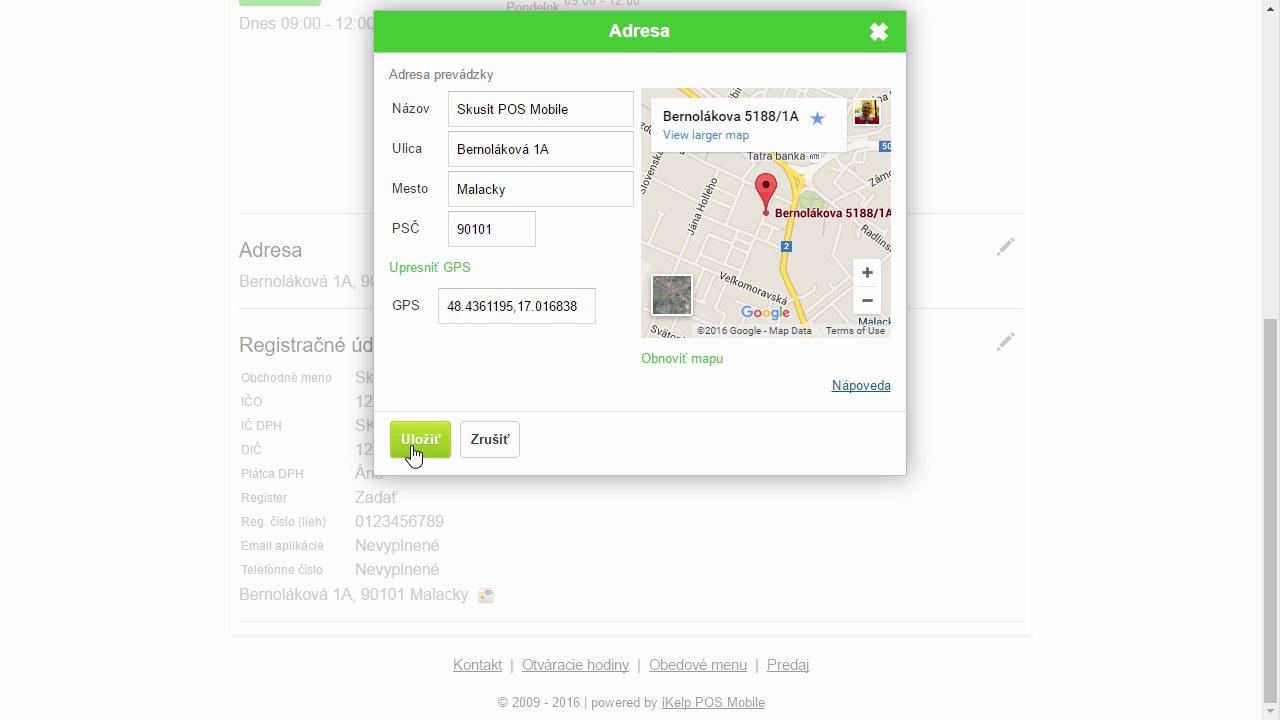This screenshot has width=1280, height=720.
Task: Close the Adresa dialog with the X icon
Action: [x=878, y=32]
